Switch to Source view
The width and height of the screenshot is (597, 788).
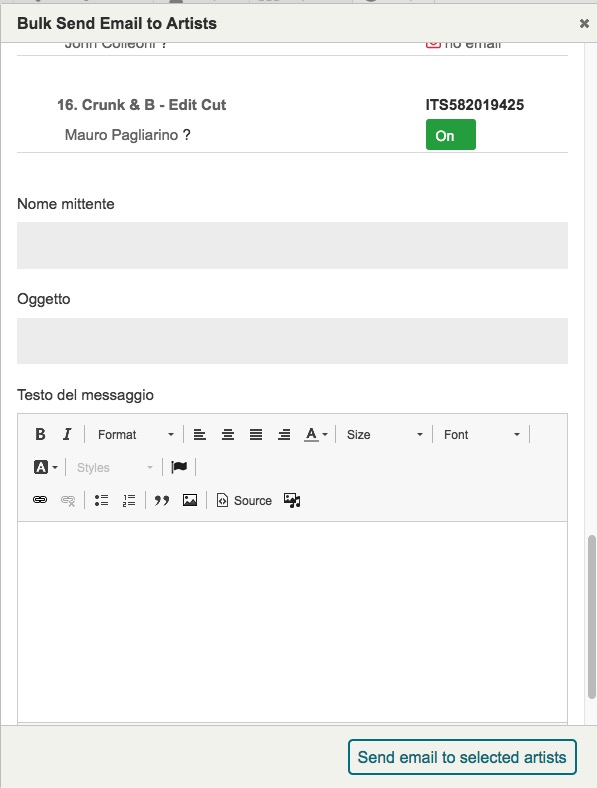[244, 500]
